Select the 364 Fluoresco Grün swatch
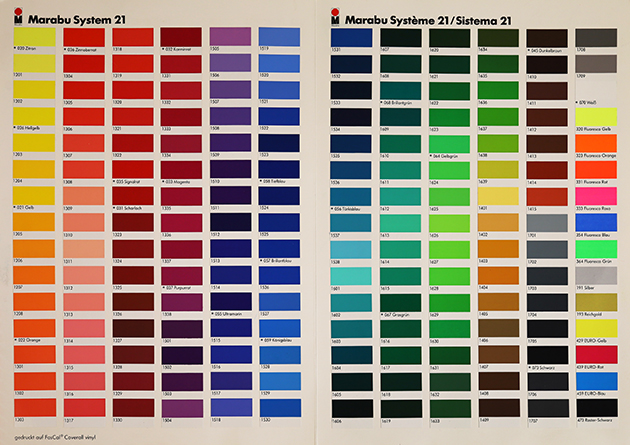The height and width of the screenshot is (445, 630). click(597, 249)
